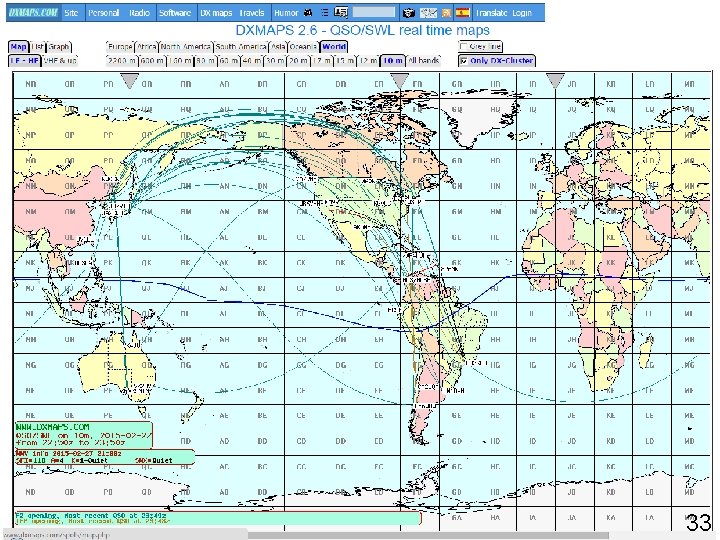This screenshot has height=540, width=720.
Task: Show the Oceania region map
Action: click(303, 47)
